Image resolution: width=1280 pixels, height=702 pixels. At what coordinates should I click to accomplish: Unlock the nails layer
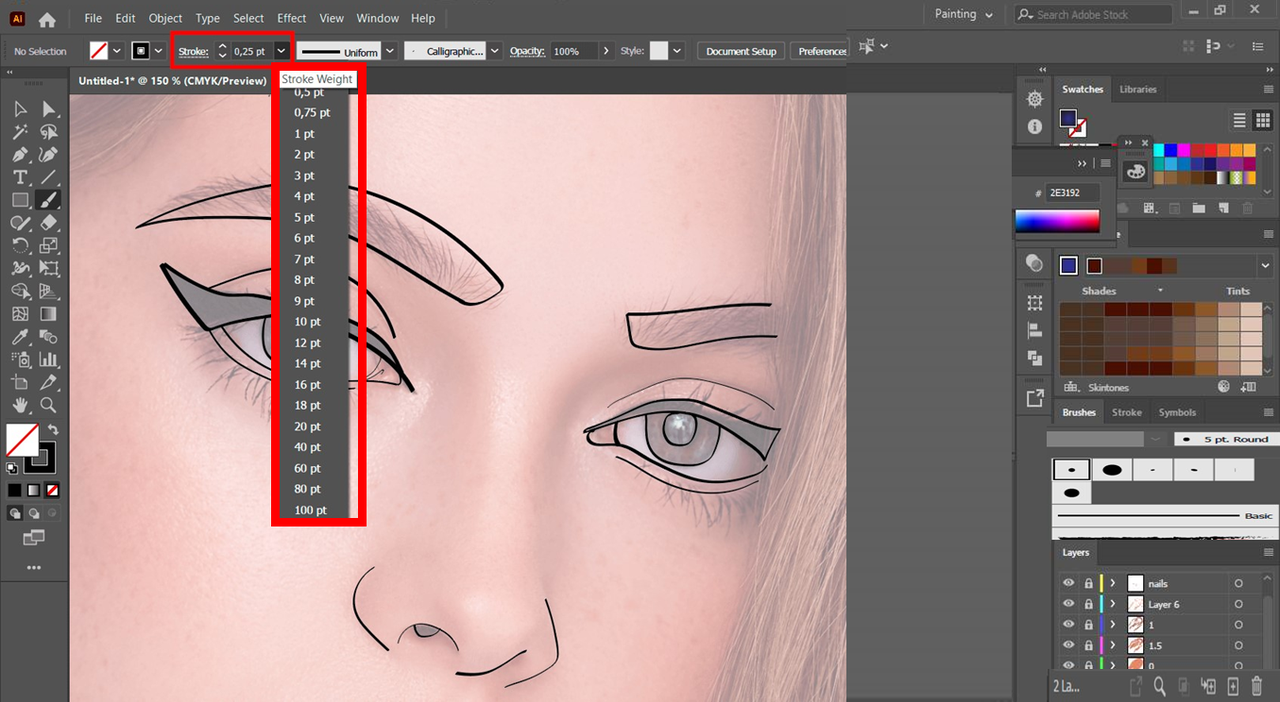click(1089, 583)
